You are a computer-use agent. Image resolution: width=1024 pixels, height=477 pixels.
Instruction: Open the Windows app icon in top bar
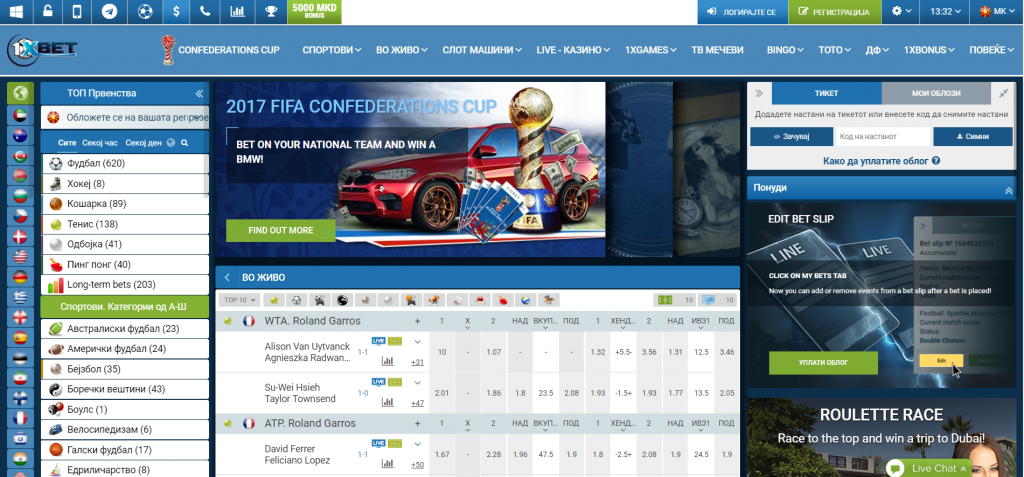coord(16,12)
